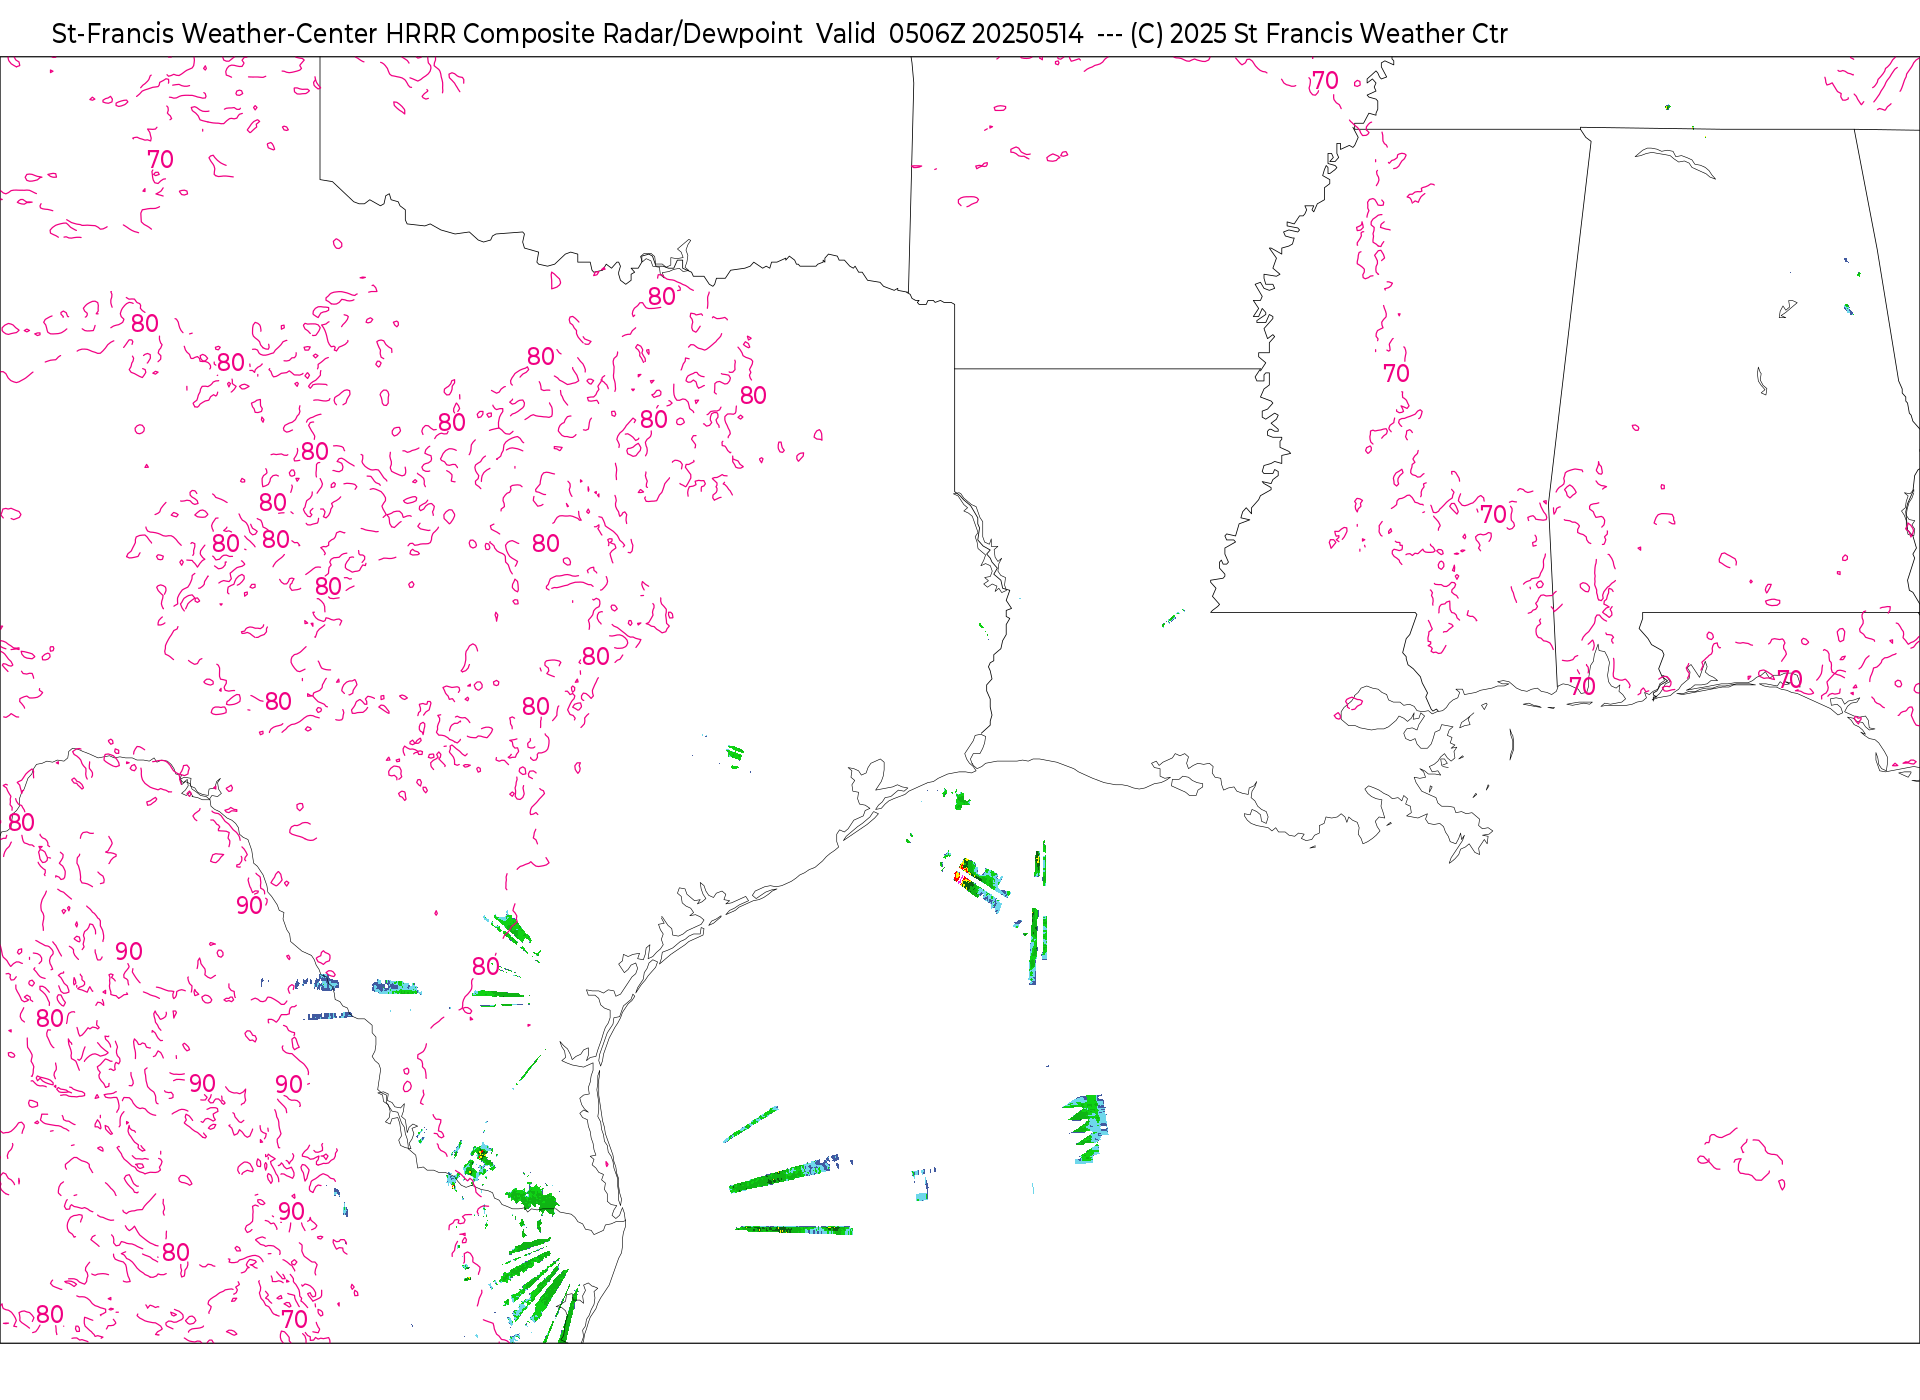Click "HRRR Composite Radar/Dewpoint" in the title
This screenshot has width=1920, height=1400.
pos(594,34)
